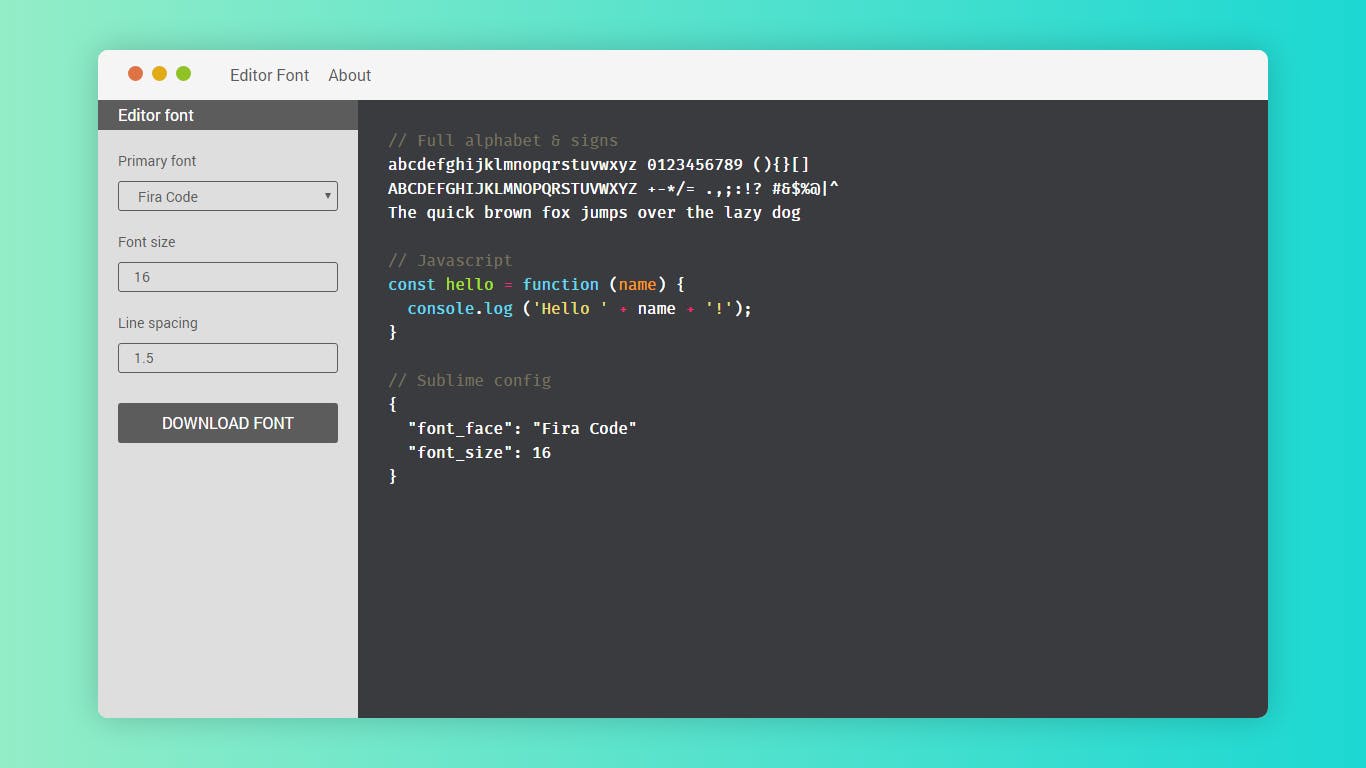Select Fira Code in the font selector
Screen dimensions: 1366x768
click(227, 196)
